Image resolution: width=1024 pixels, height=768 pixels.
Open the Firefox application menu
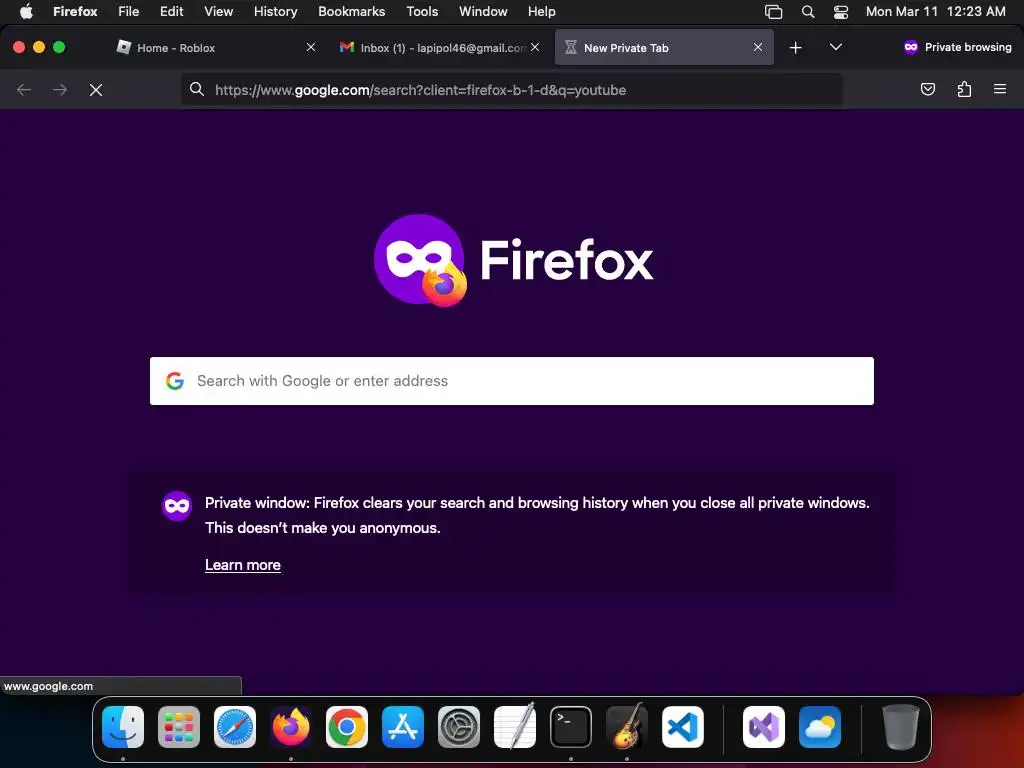click(75, 12)
